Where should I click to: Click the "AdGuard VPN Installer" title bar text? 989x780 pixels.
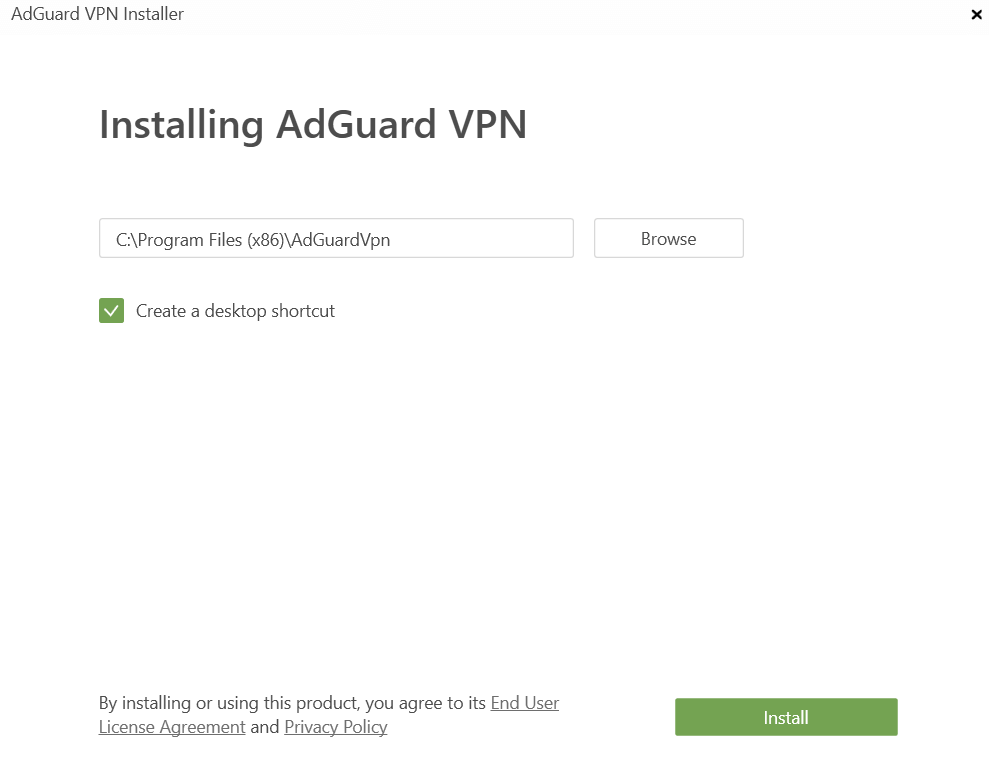pos(97,14)
